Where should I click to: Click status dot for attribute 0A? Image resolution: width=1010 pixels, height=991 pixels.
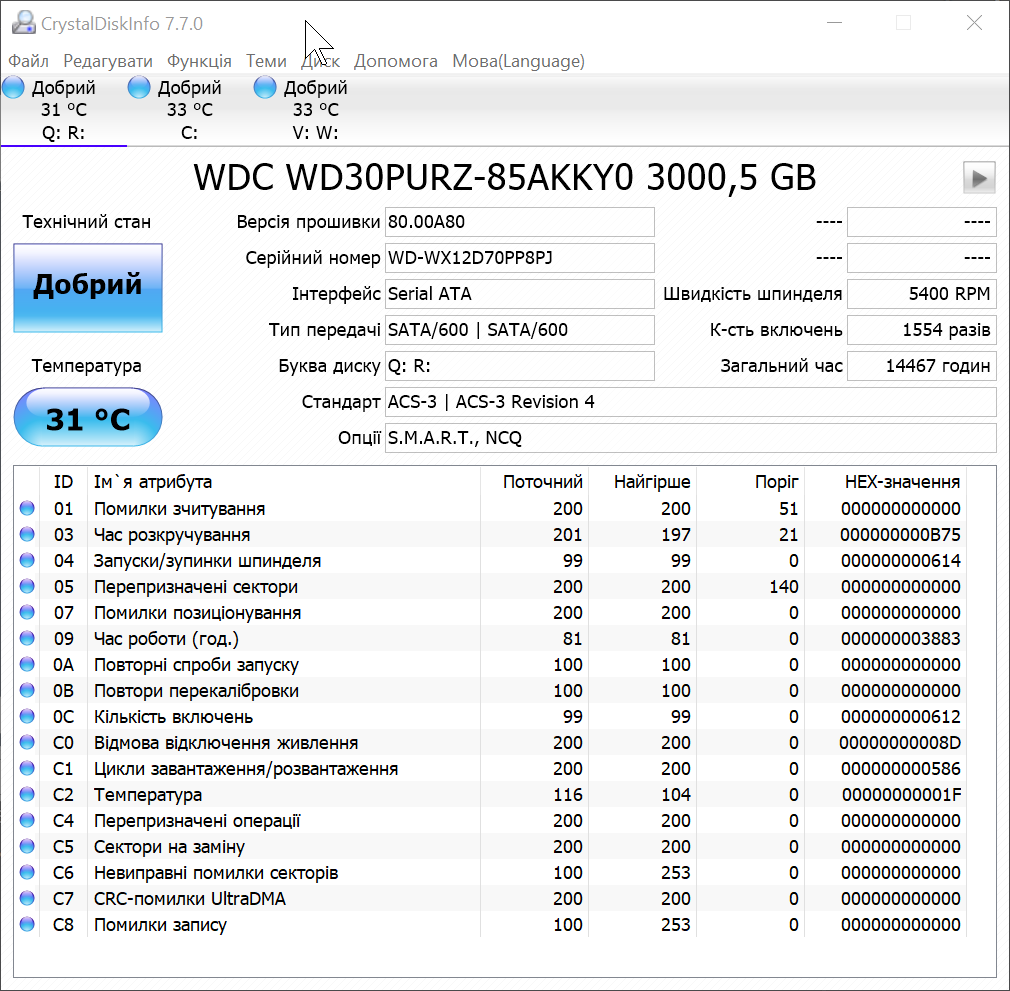pos(27,665)
